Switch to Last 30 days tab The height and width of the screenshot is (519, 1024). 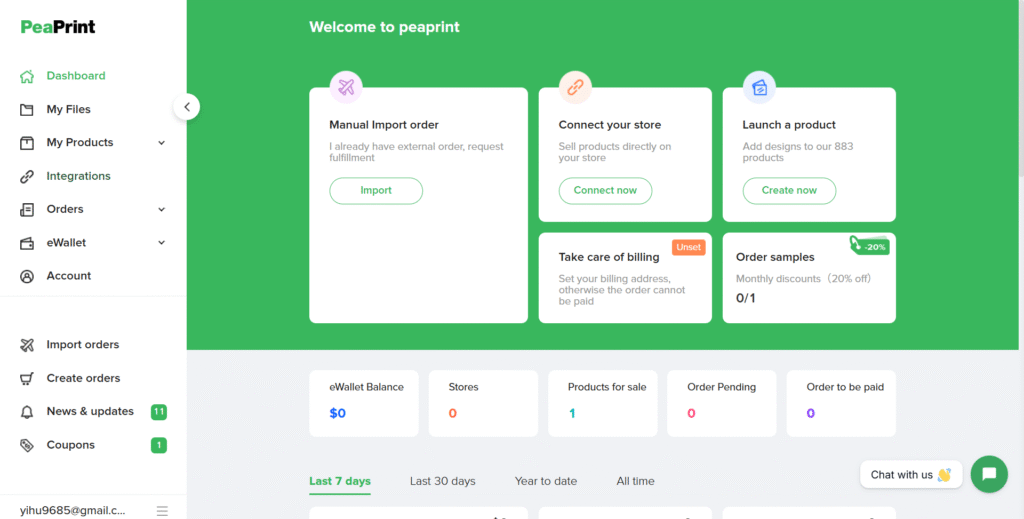point(442,481)
